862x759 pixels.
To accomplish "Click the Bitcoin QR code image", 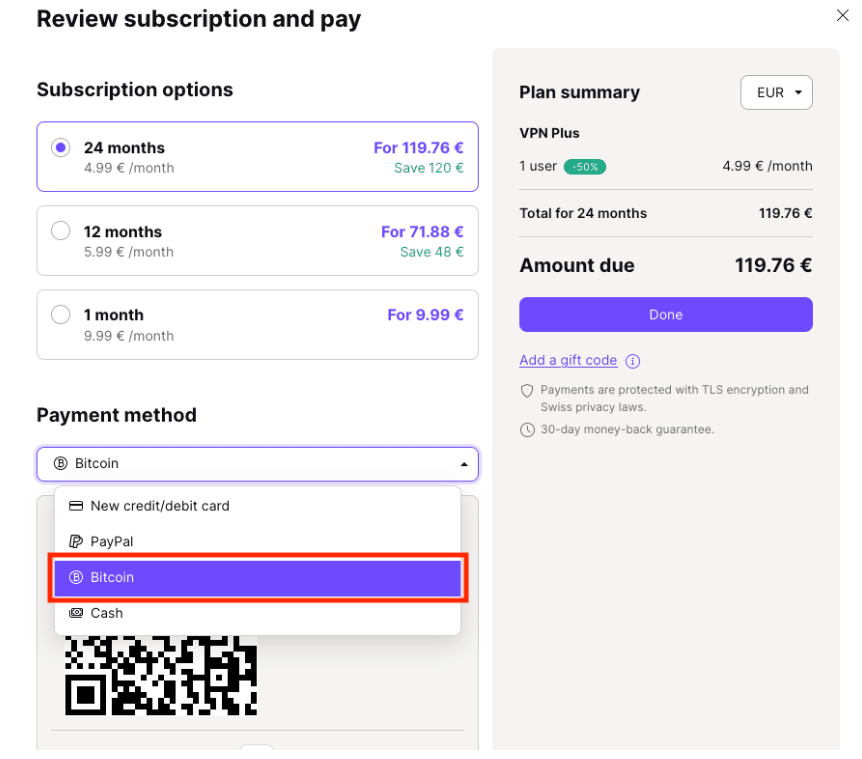I will [x=161, y=675].
